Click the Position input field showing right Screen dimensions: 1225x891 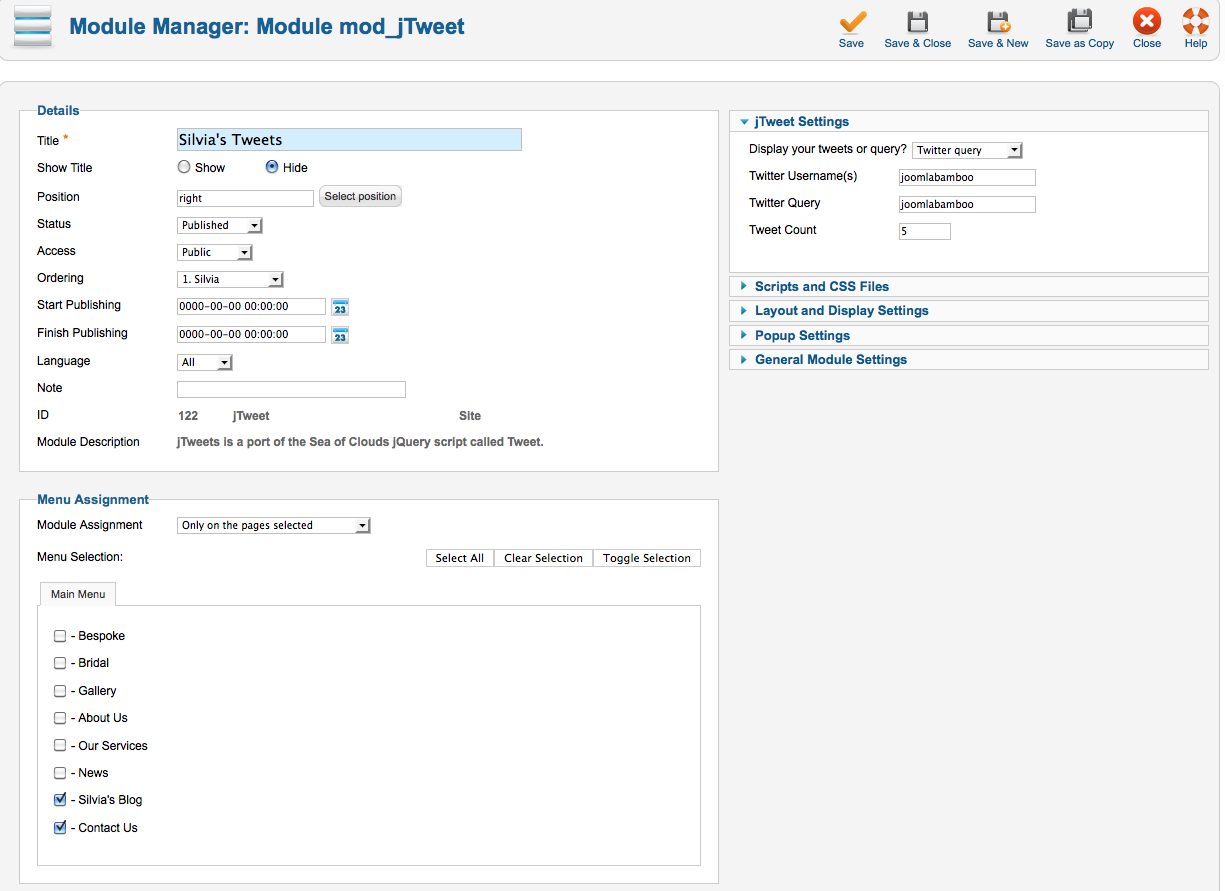[x=246, y=198]
